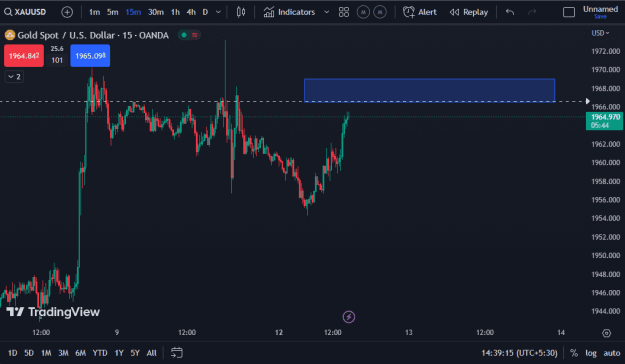Select the 5m timeframe

112,12
